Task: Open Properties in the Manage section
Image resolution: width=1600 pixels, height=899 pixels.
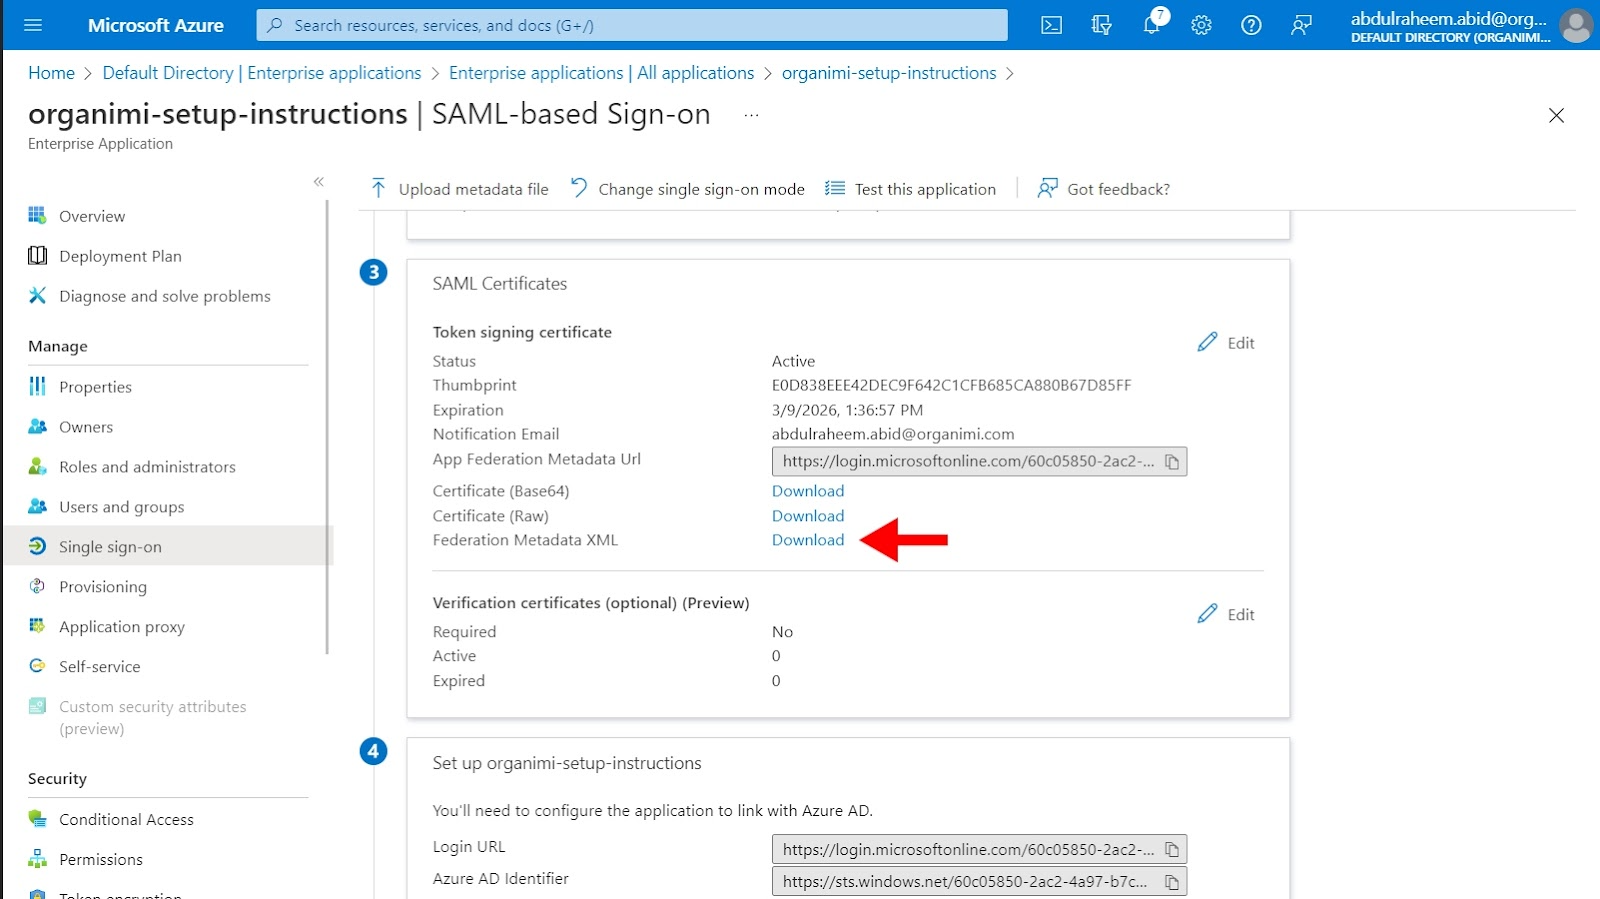Action: click(95, 387)
